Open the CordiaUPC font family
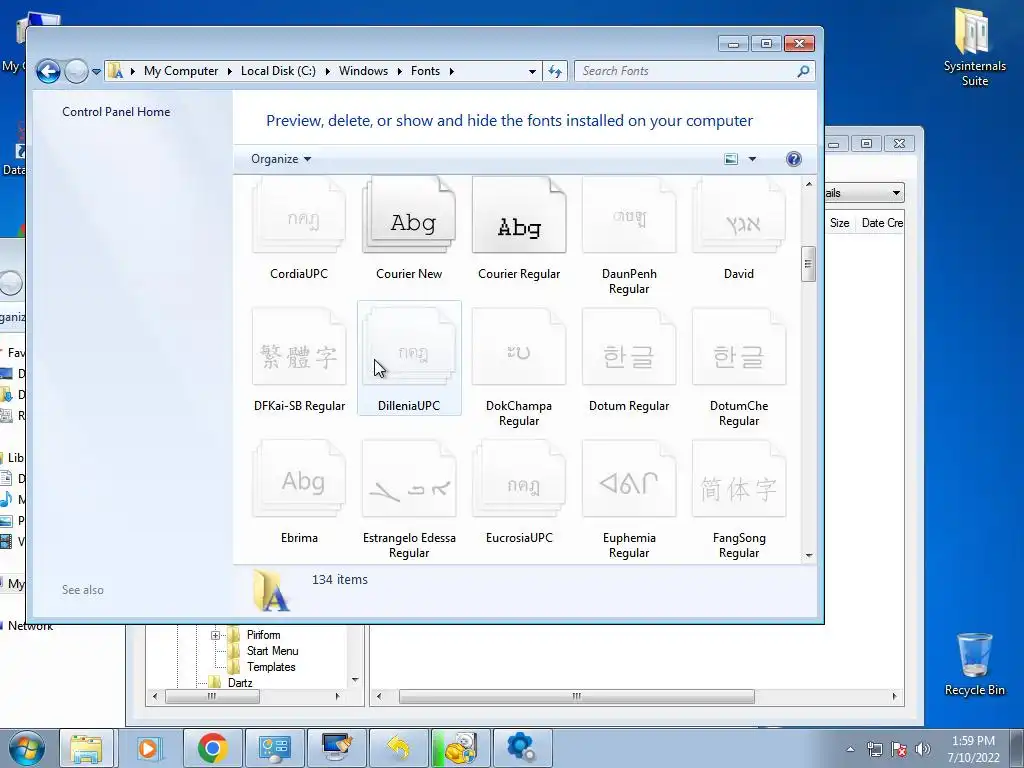The width and height of the screenshot is (1024, 768). point(299,229)
